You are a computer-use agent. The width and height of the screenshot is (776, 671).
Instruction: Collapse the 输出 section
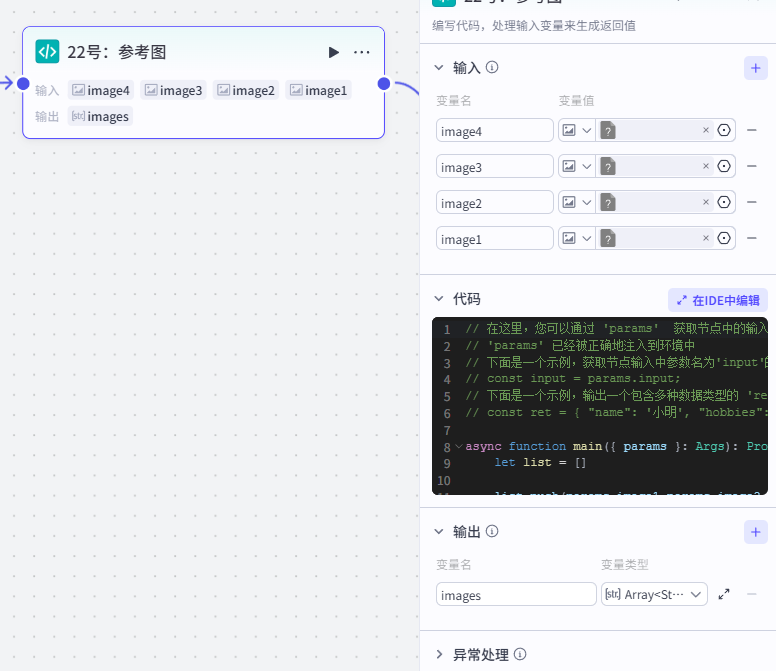pos(439,531)
